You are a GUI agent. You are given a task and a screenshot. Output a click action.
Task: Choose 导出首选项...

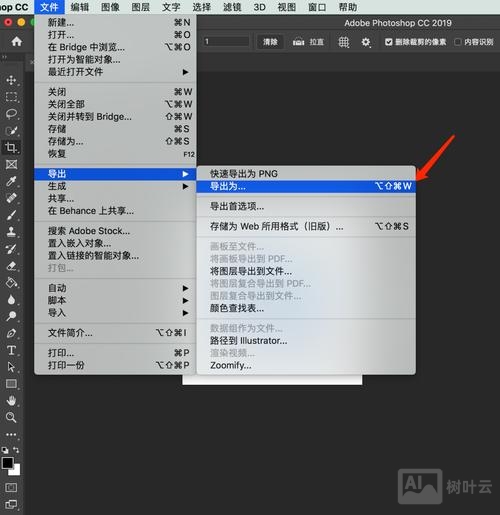(306, 206)
